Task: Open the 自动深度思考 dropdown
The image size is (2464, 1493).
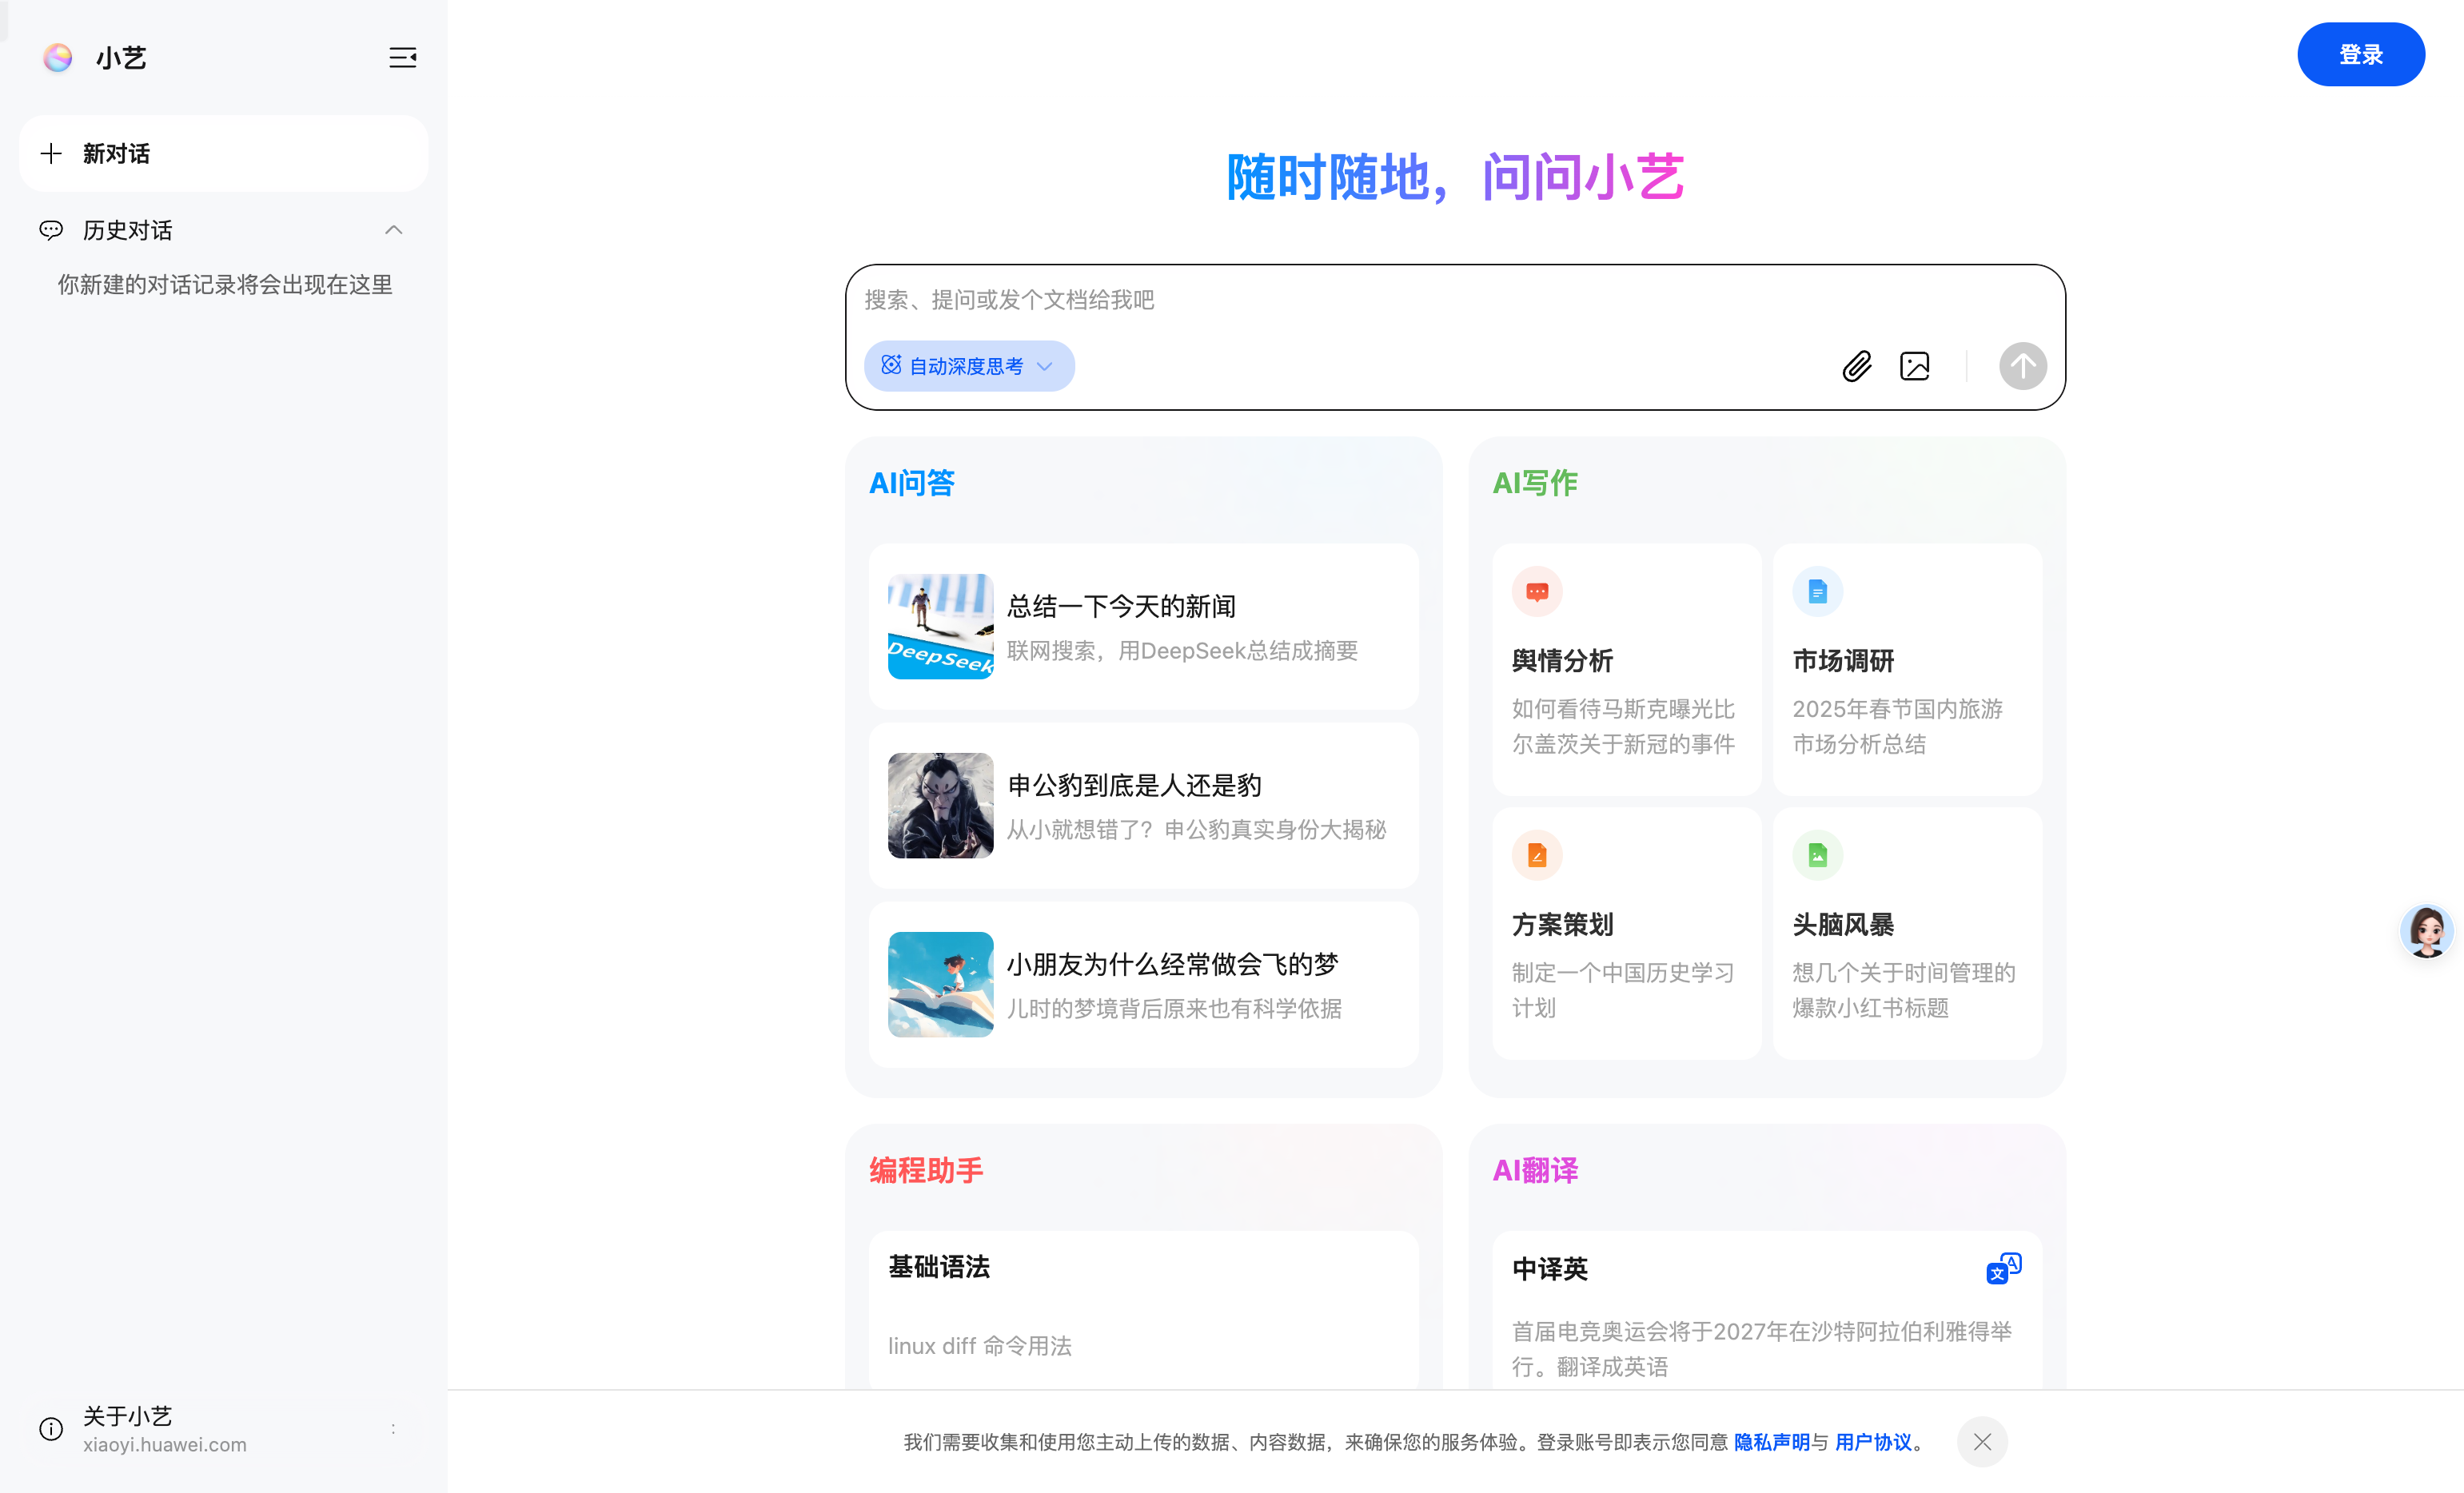Action: 968,366
